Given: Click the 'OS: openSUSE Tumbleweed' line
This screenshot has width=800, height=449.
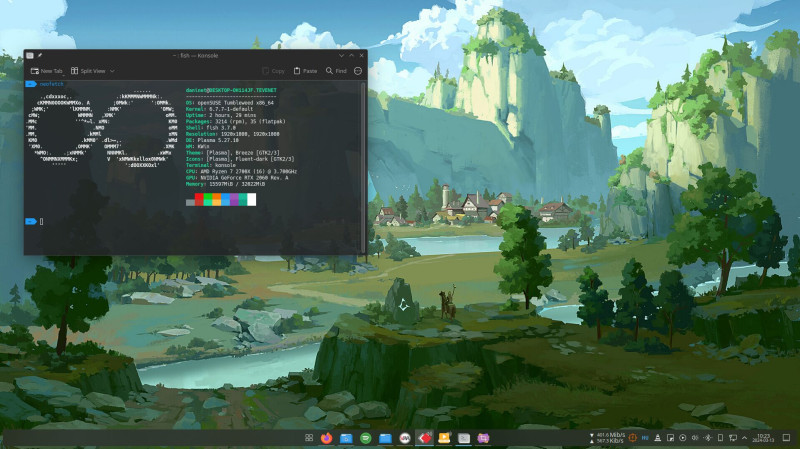Looking at the screenshot, I should [230, 103].
